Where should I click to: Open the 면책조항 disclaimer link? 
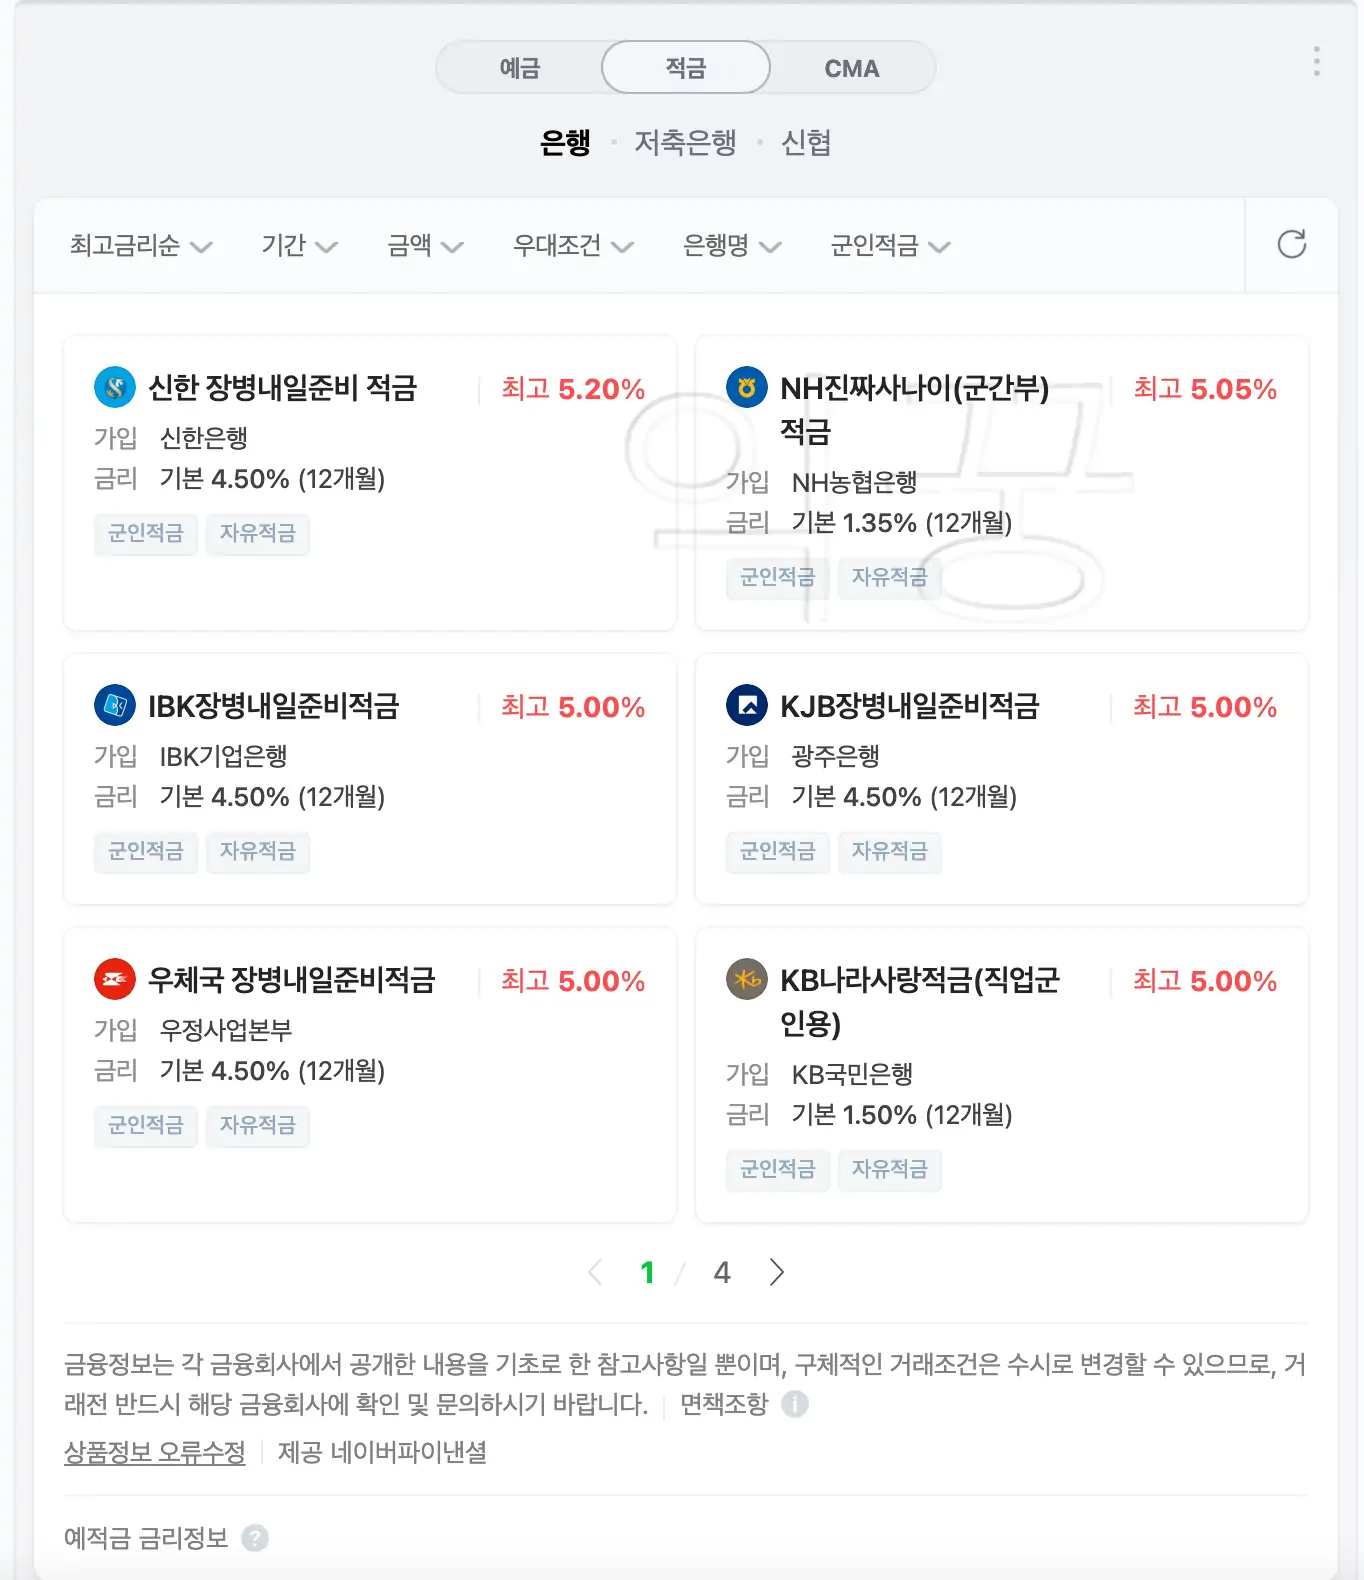click(x=725, y=1406)
